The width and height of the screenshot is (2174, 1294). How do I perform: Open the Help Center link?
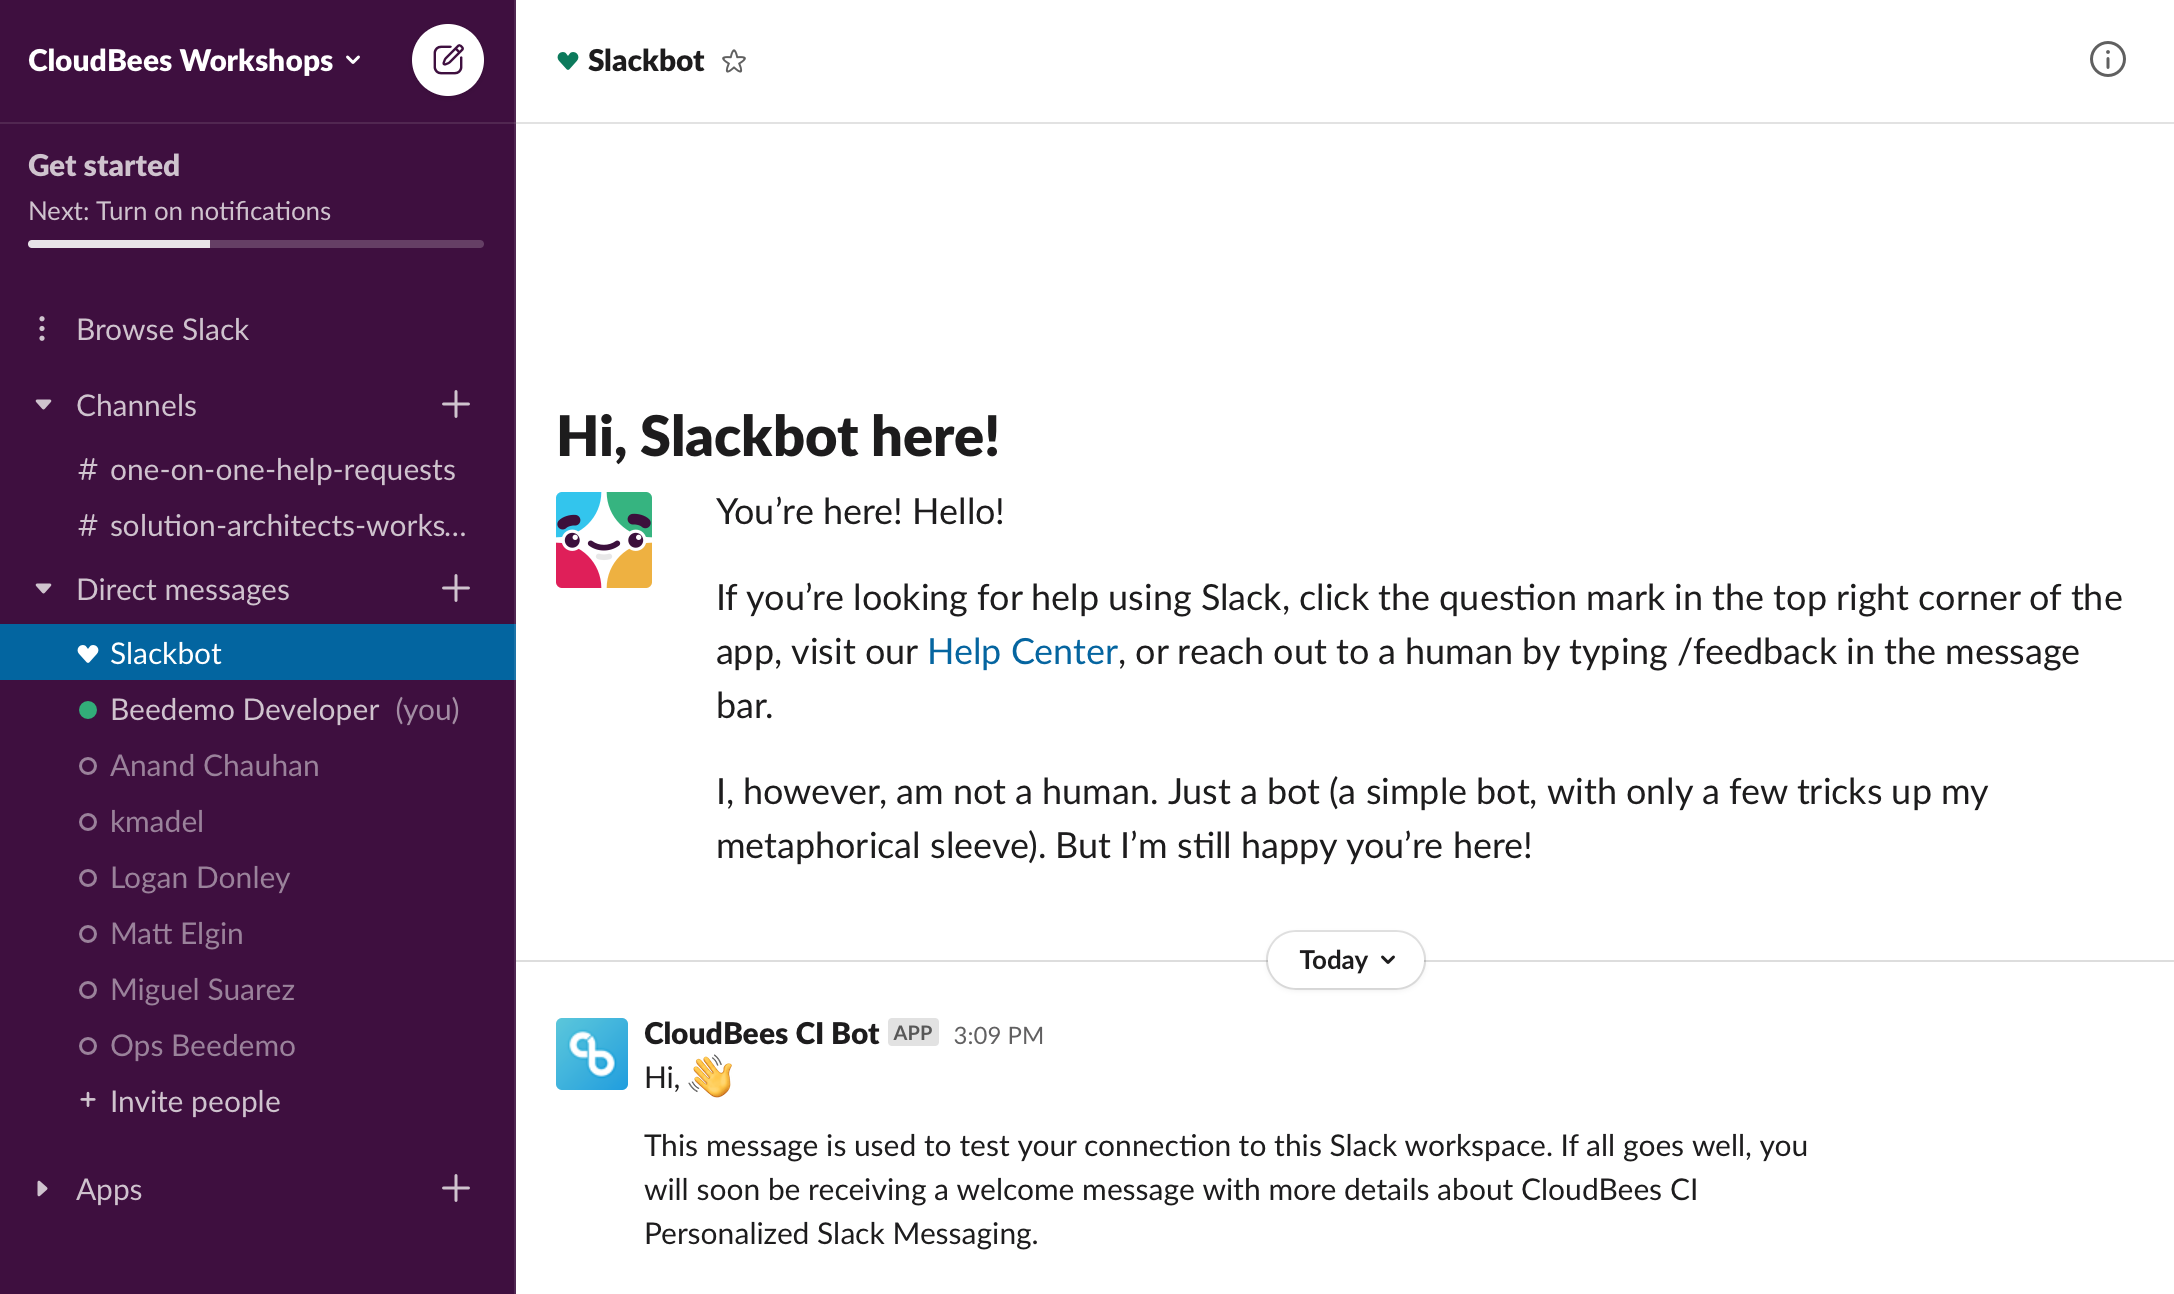(1021, 651)
